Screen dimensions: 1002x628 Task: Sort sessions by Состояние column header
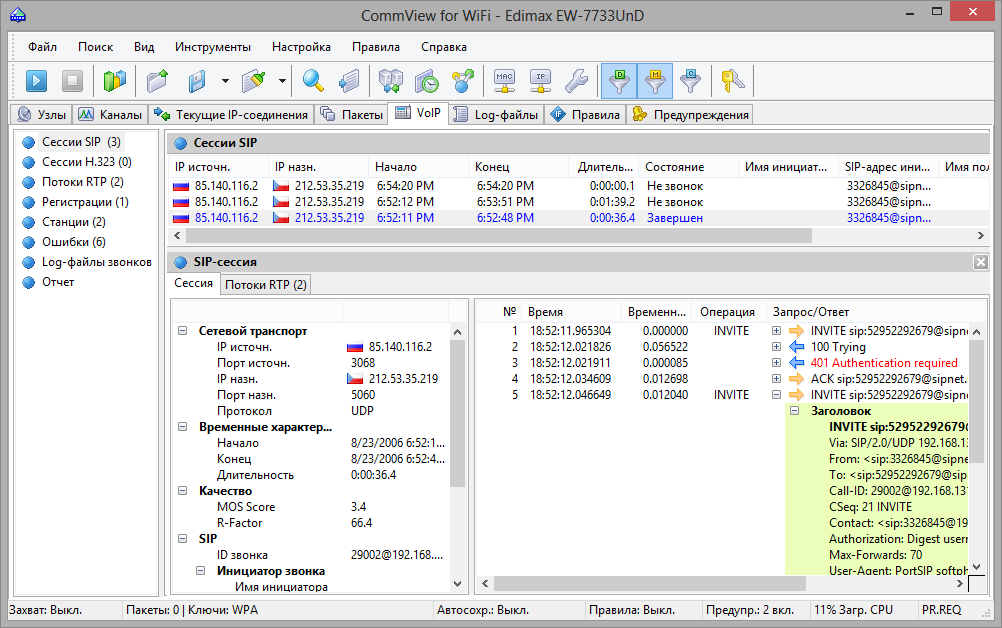pyautogui.click(x=688, y=167)
